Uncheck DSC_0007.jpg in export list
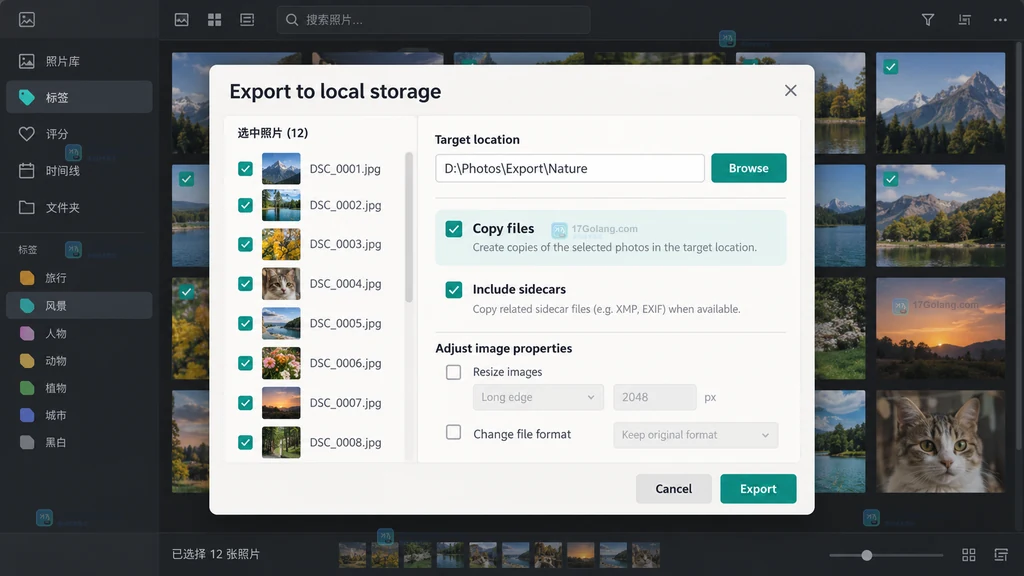This screenshot has height=576, width=1024. pos(246,403)
